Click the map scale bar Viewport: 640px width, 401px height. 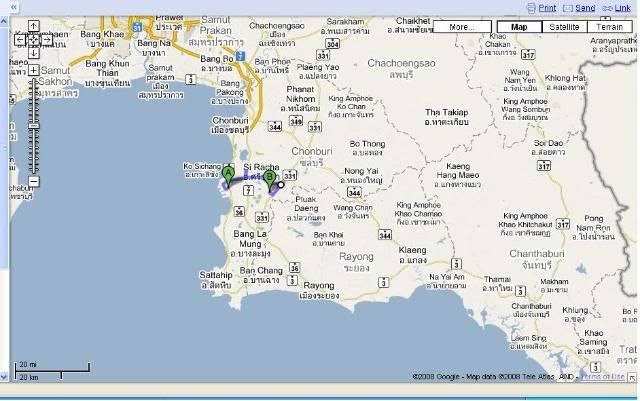tap(52, 371)
